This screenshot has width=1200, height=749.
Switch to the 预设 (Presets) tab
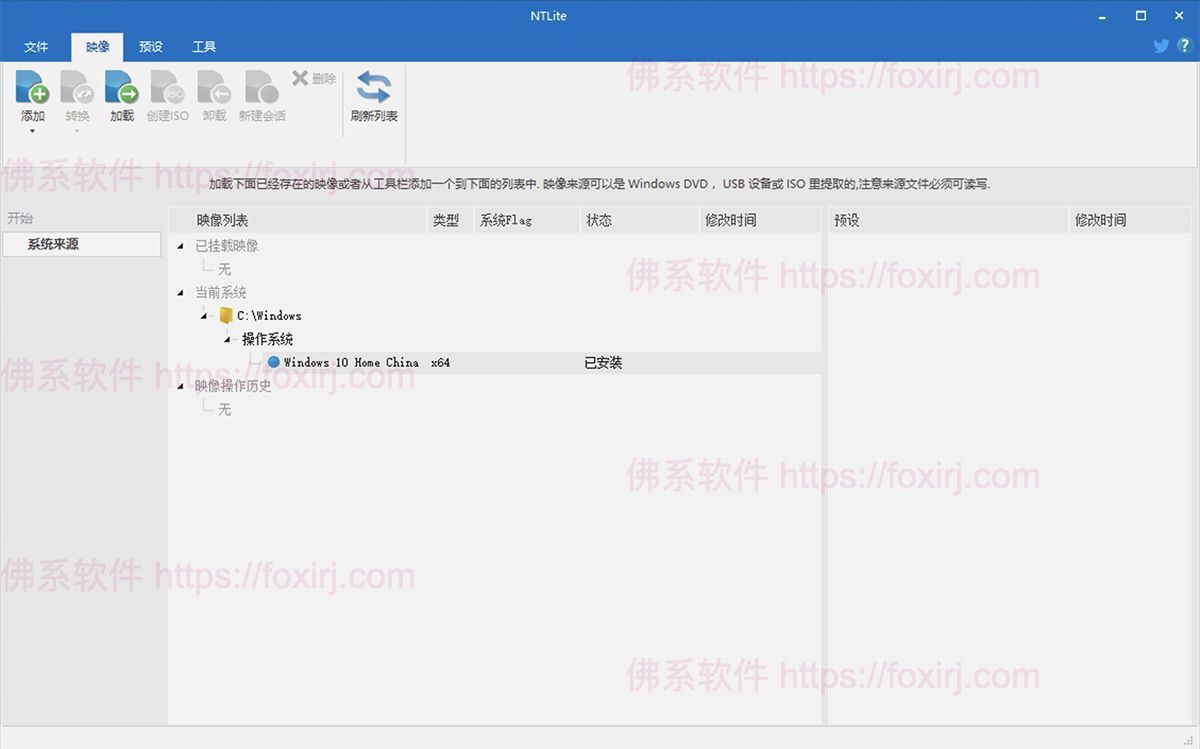[150, 46]
